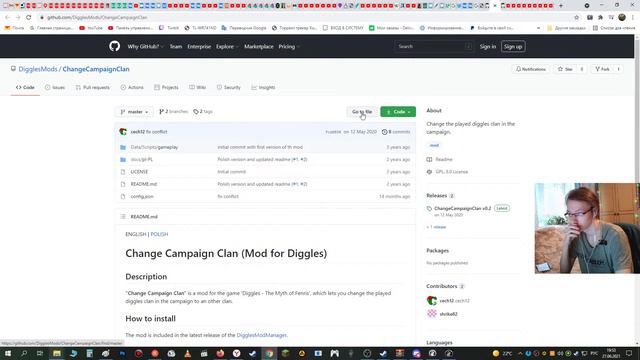Fork the repository

pyautogui.click(x=602, y=69)
